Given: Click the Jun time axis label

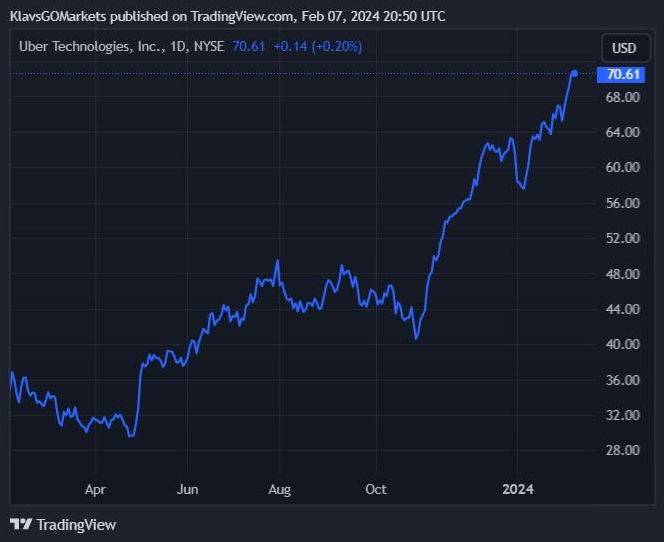Looking at the screenshot, I should [x=188, y=489].
